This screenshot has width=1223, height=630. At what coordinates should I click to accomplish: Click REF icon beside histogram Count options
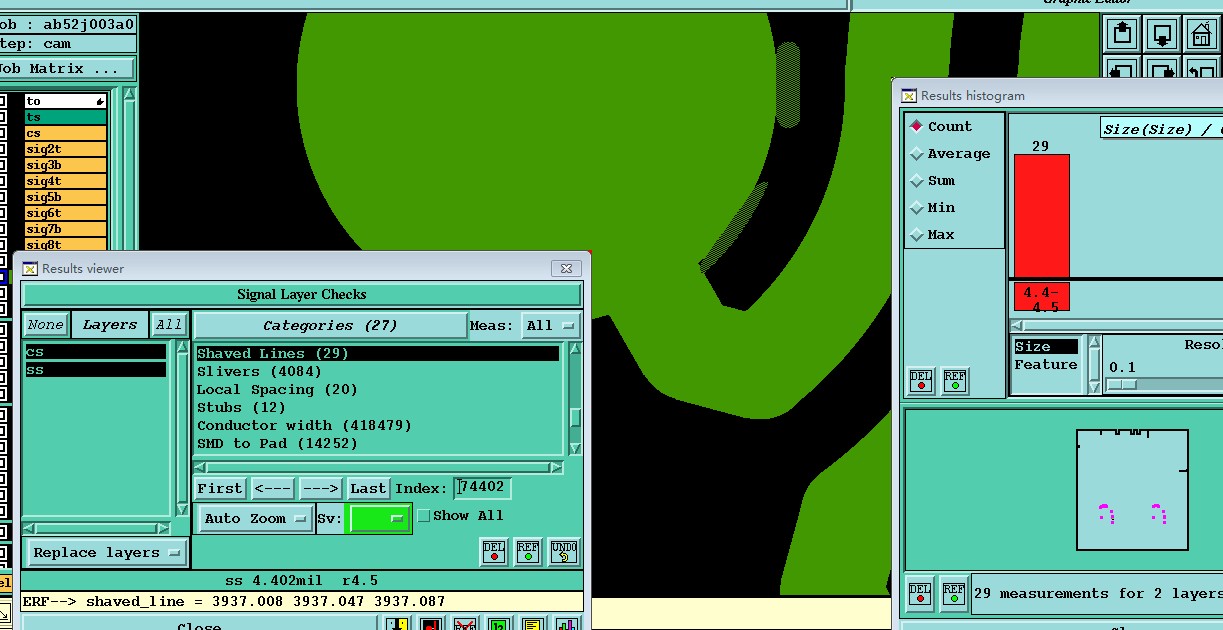click(955, 381)
